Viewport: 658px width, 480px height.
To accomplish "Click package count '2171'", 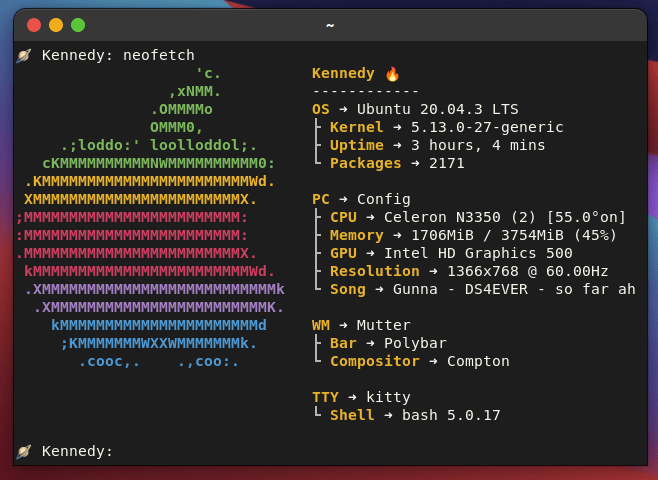I will pyautogui.click(x=446, y=164).
